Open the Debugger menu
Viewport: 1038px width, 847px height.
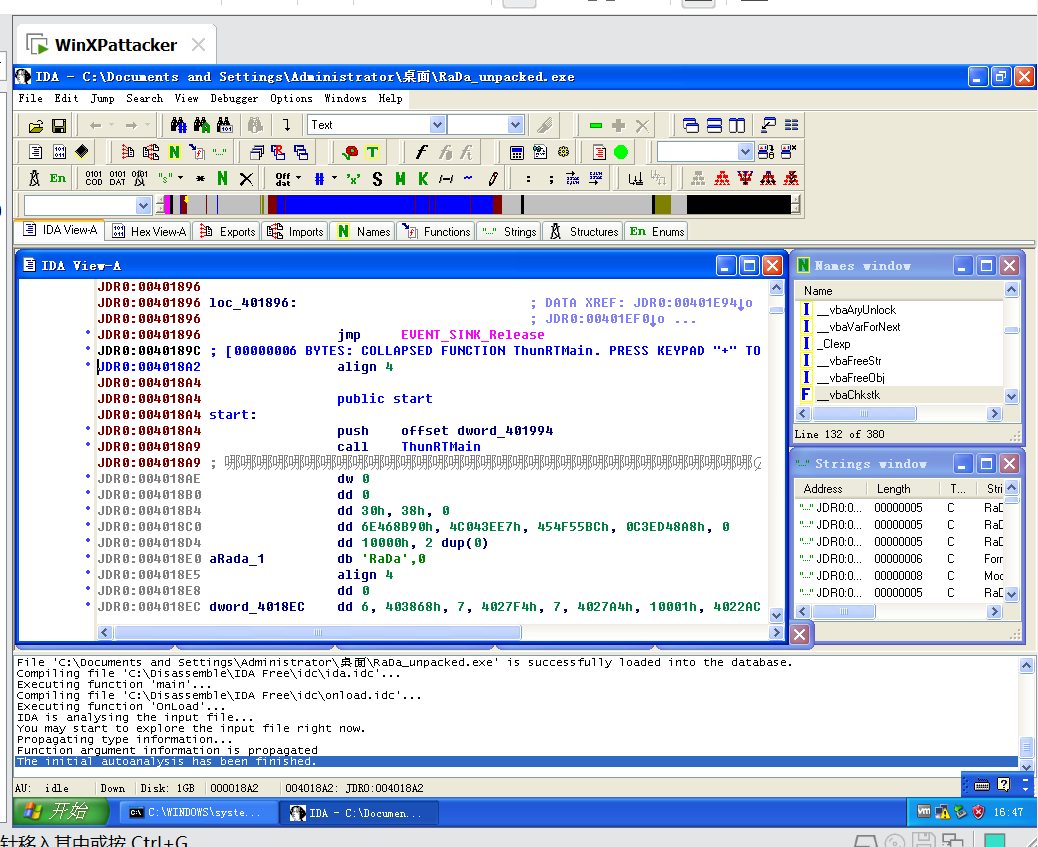click(234, 98)
